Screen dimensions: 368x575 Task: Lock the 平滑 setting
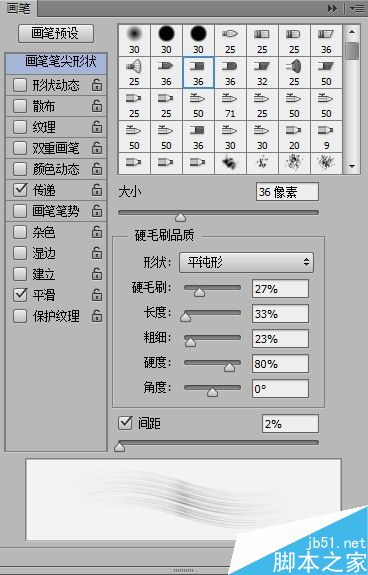97,295
